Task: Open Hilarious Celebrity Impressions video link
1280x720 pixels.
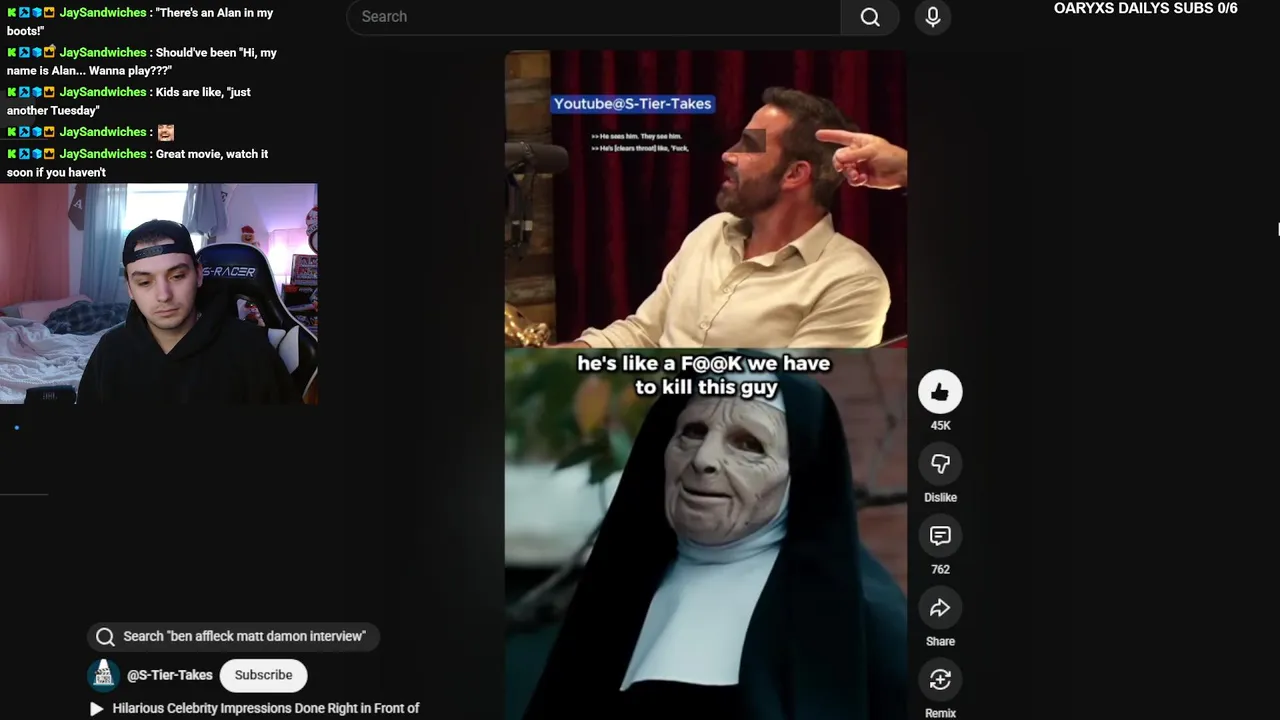Action: (266, 708)
